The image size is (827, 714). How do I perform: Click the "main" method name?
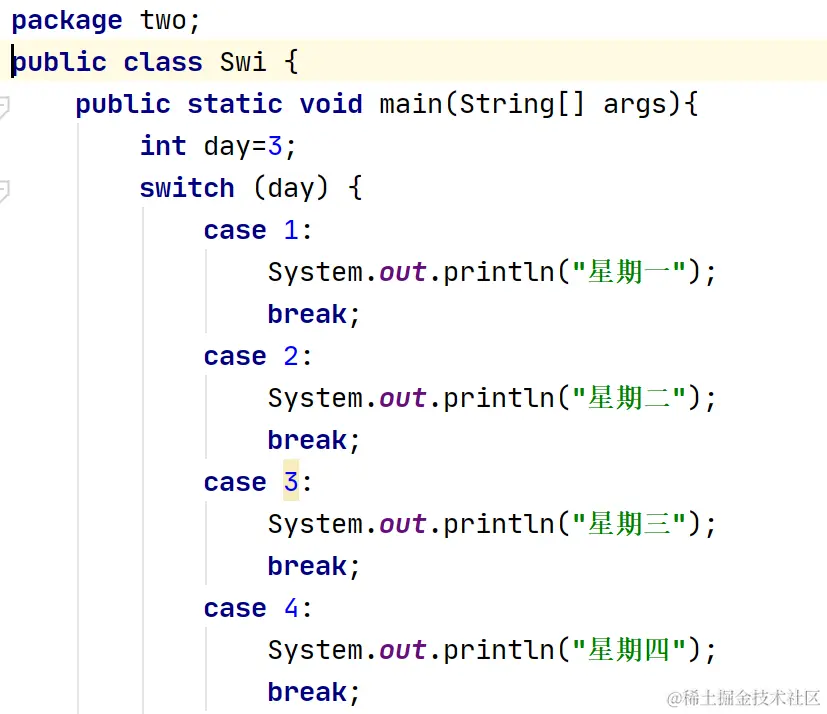tap(411, 104)
